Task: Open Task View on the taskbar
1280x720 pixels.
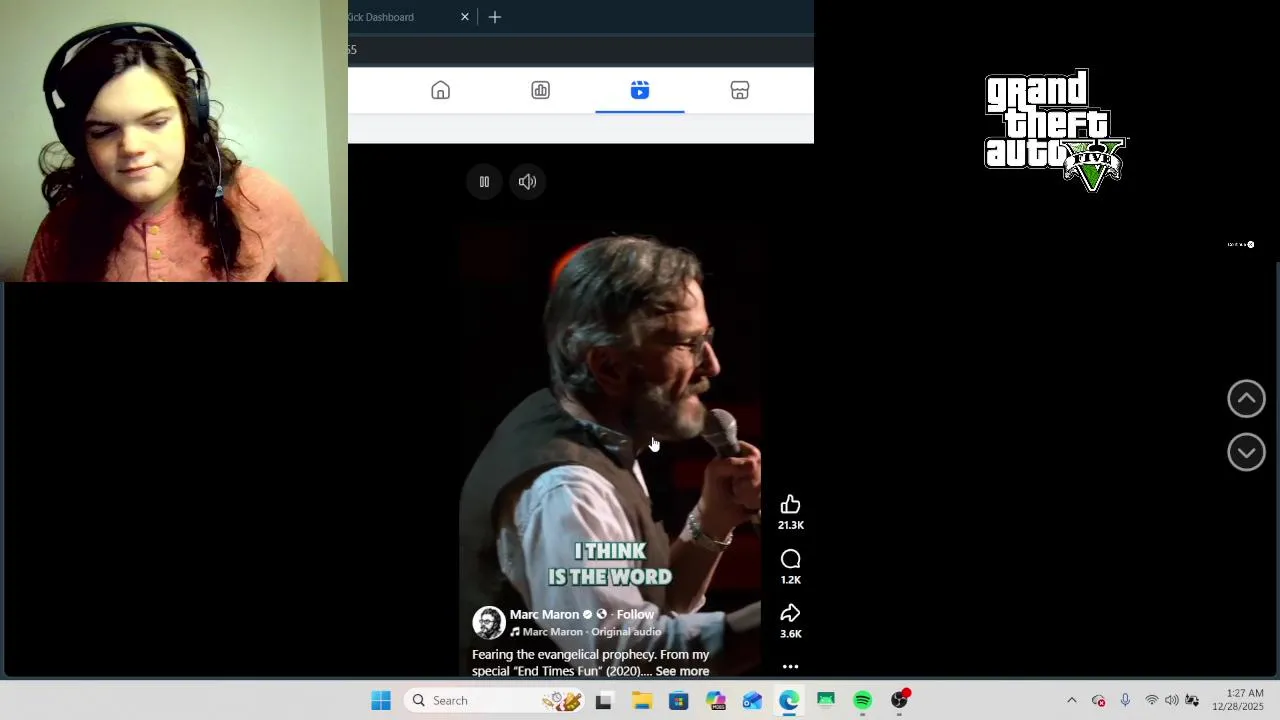Action: [603, 701]
